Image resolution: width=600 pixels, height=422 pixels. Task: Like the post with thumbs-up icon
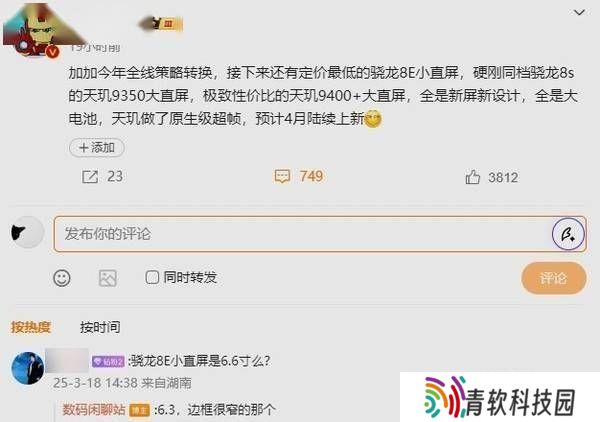coord(473,177)
